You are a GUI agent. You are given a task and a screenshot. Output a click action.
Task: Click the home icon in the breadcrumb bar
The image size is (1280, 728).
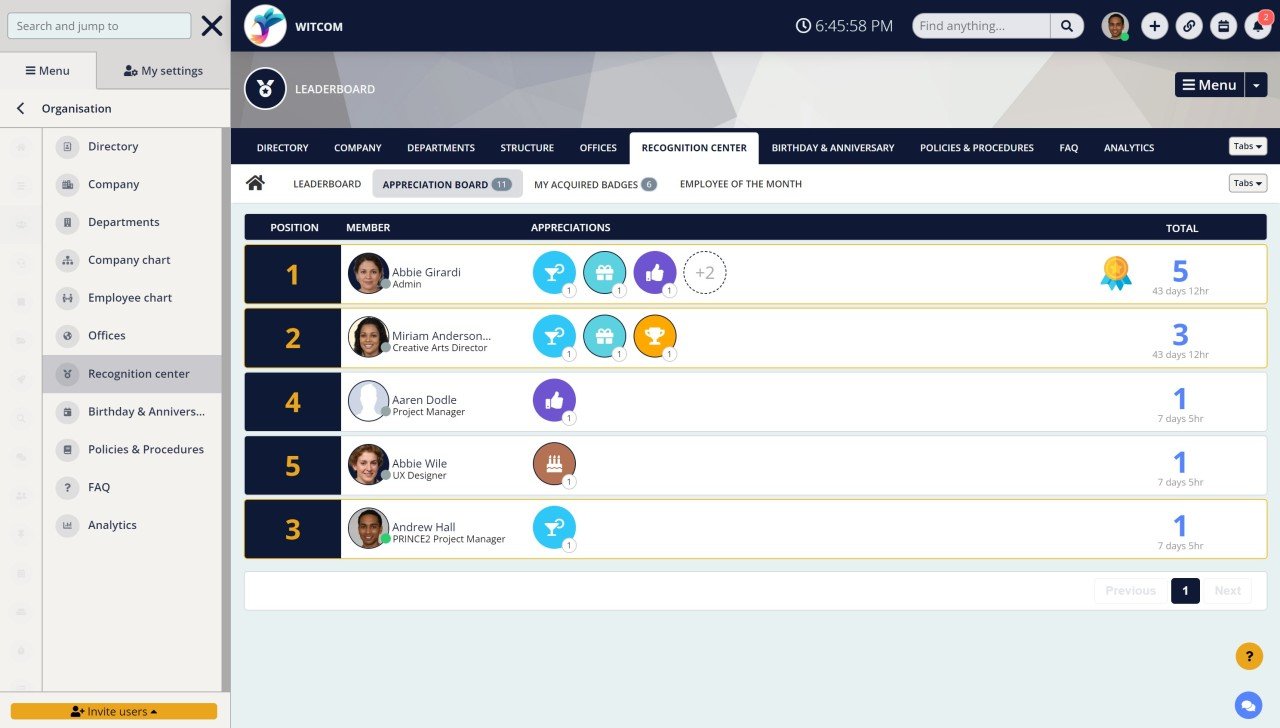pyautogui.click(x=255, y=182)
